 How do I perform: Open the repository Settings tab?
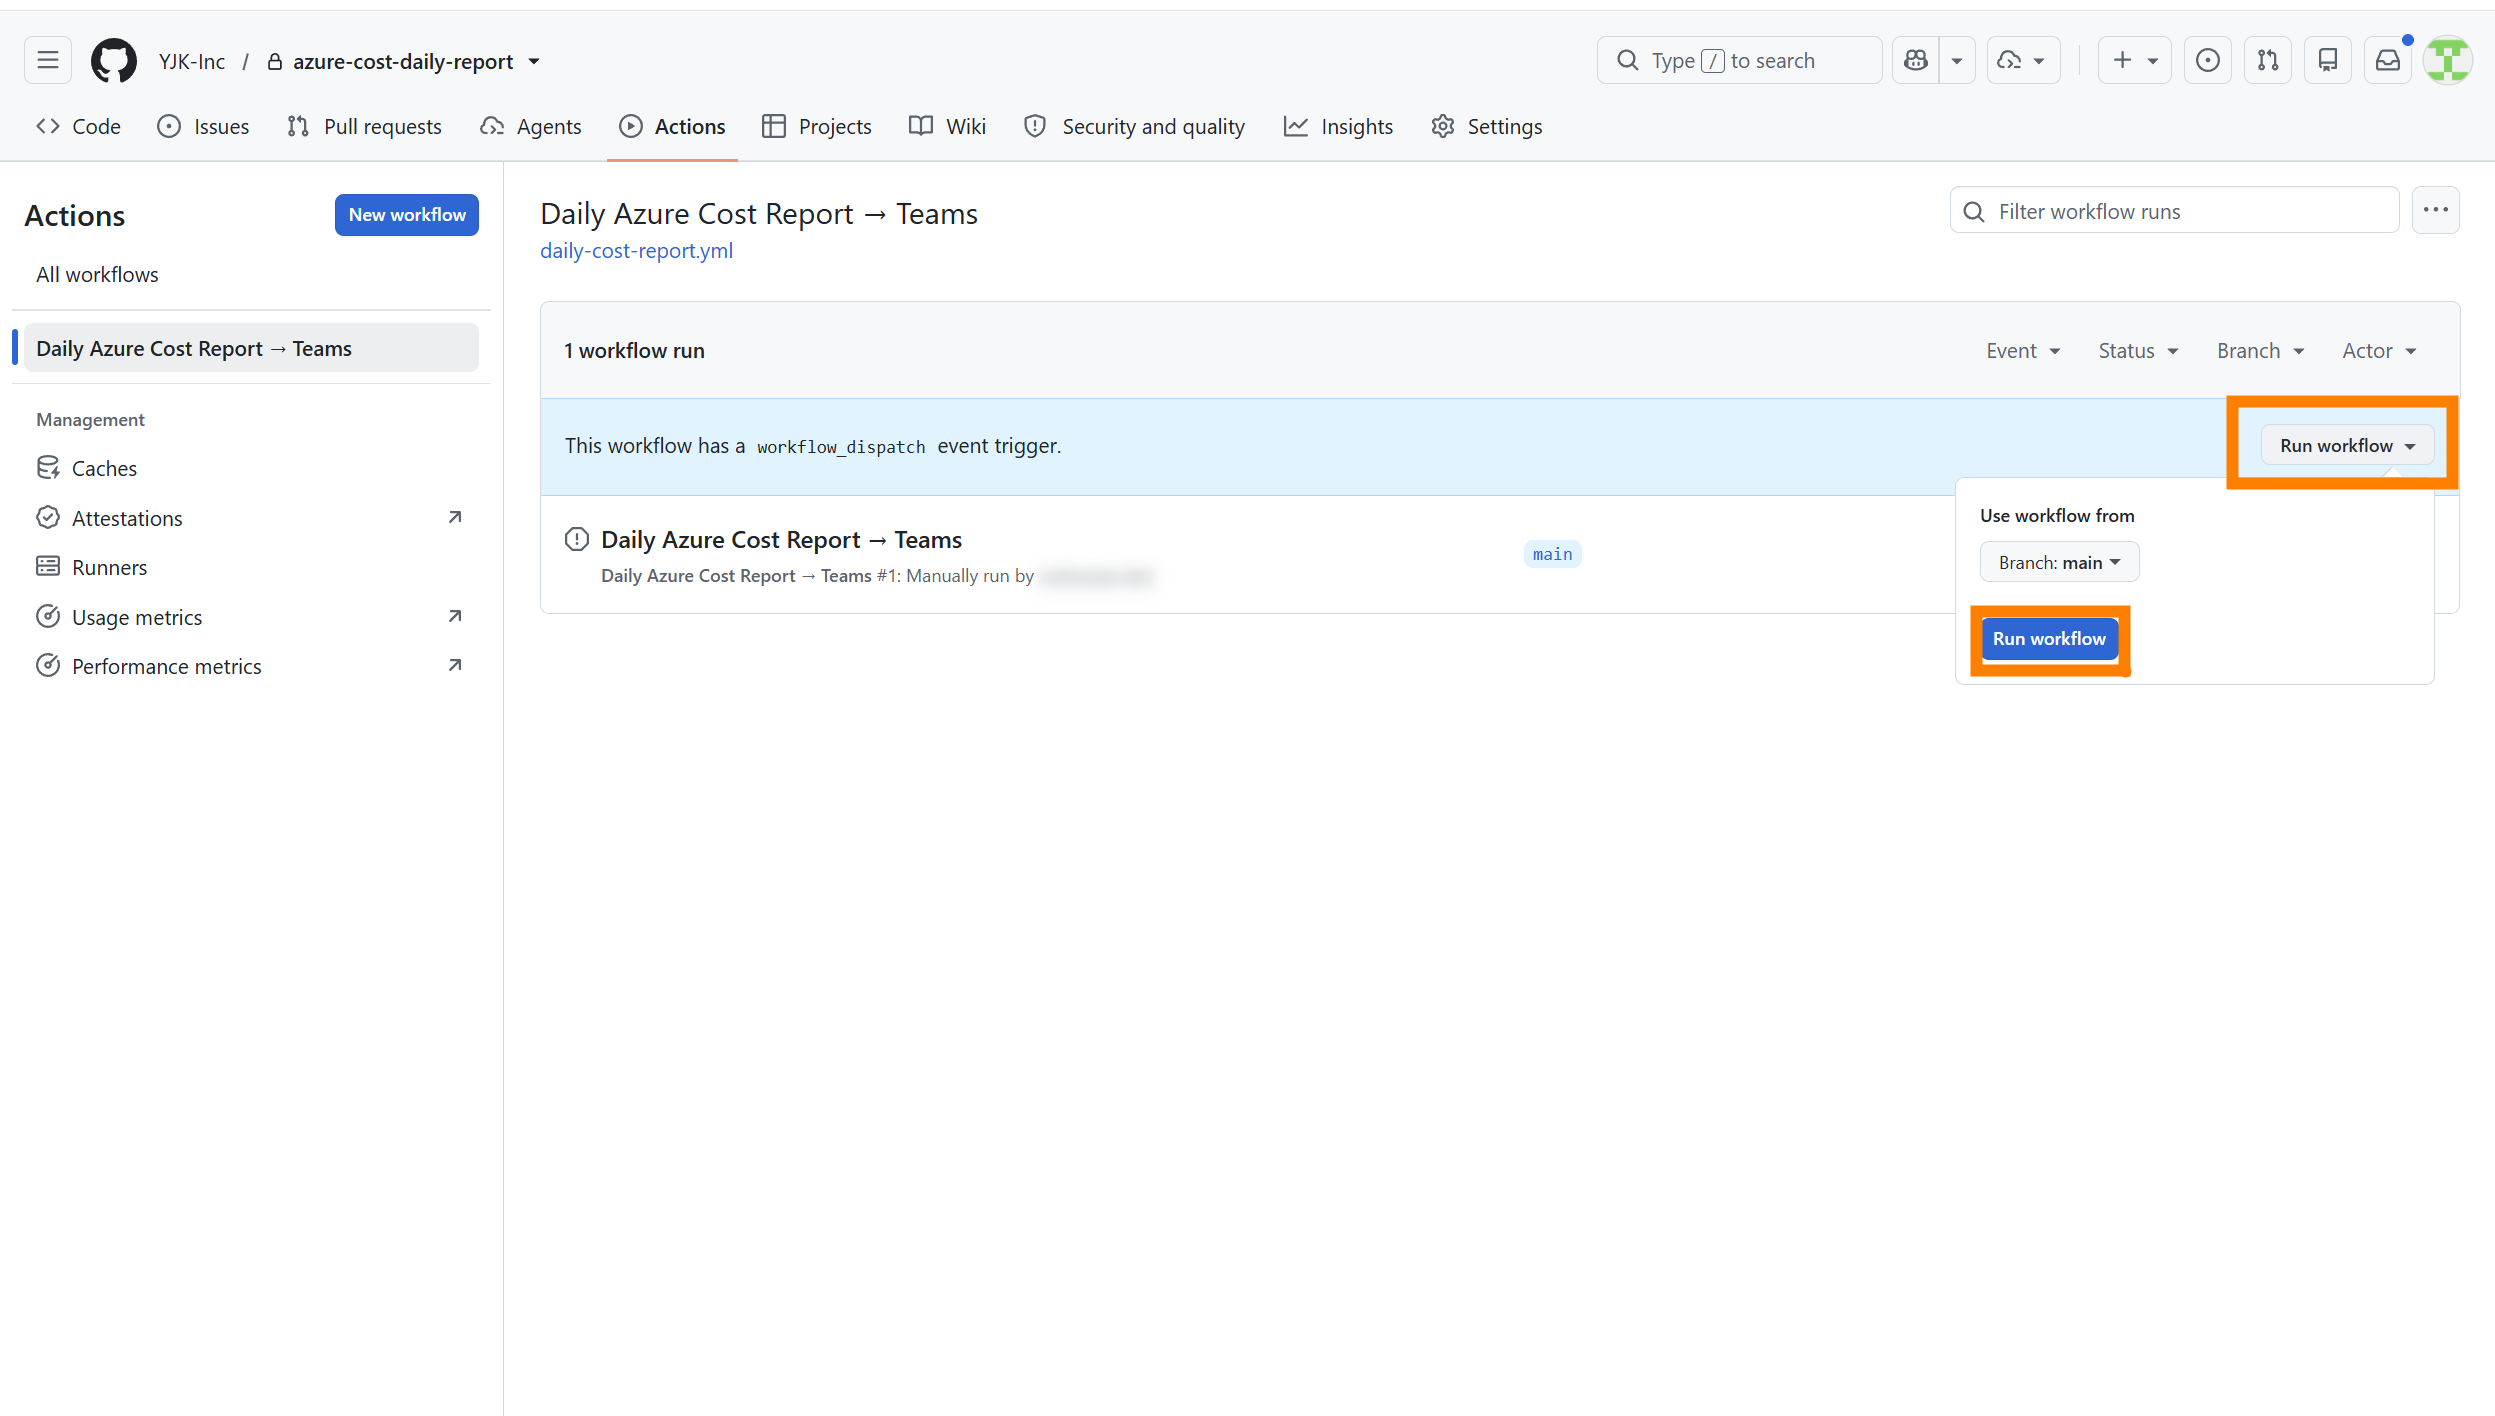[1486, 127]
